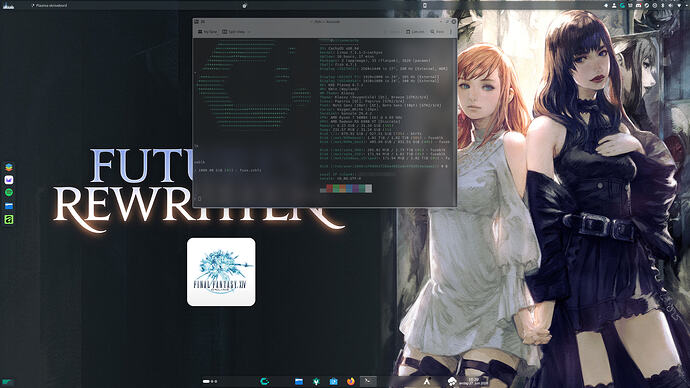Click Find in the Konsole toolbar
This screenshot has height=388, width=690.
coord(437,32)
